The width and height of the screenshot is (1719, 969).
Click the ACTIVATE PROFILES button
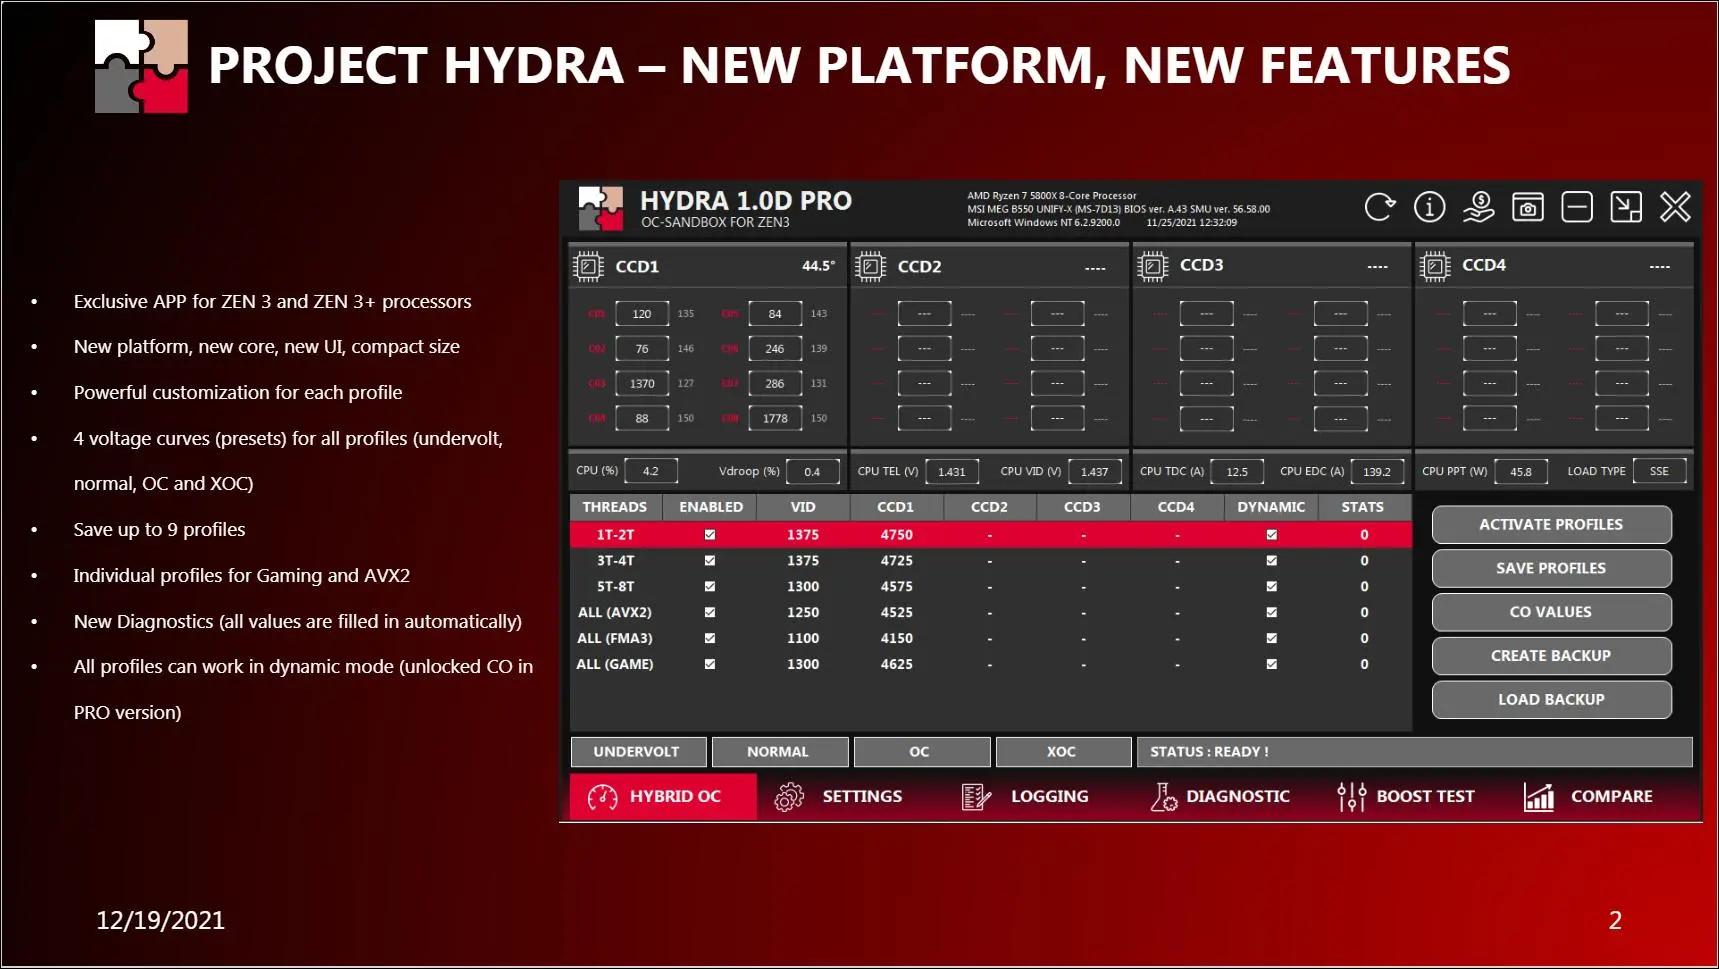click(x=1551, y=525)
